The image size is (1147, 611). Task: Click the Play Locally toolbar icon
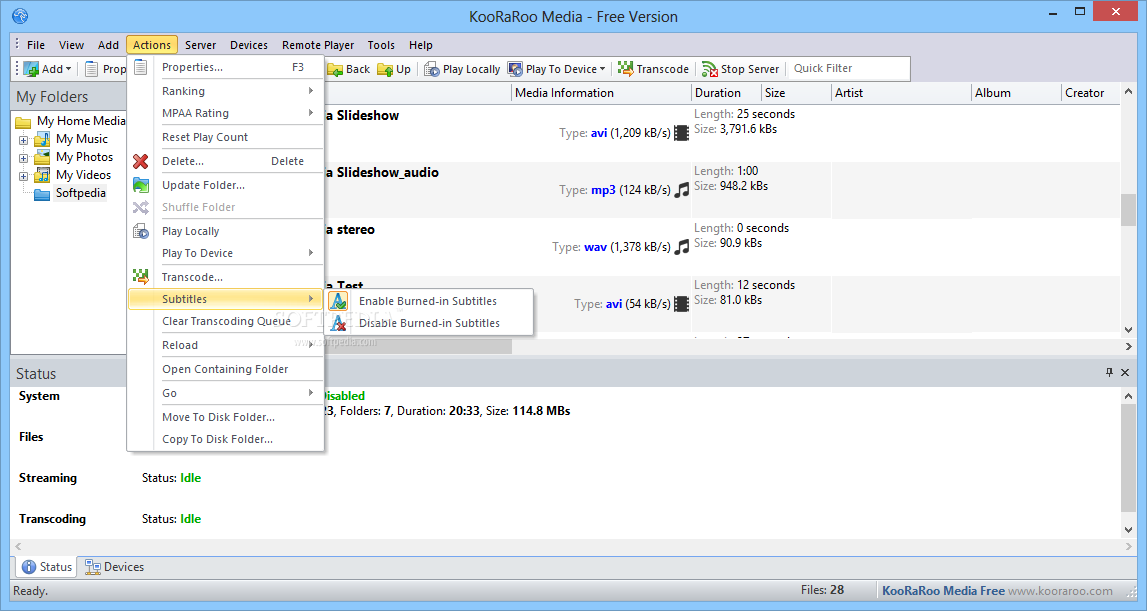[x=432, y=69]
